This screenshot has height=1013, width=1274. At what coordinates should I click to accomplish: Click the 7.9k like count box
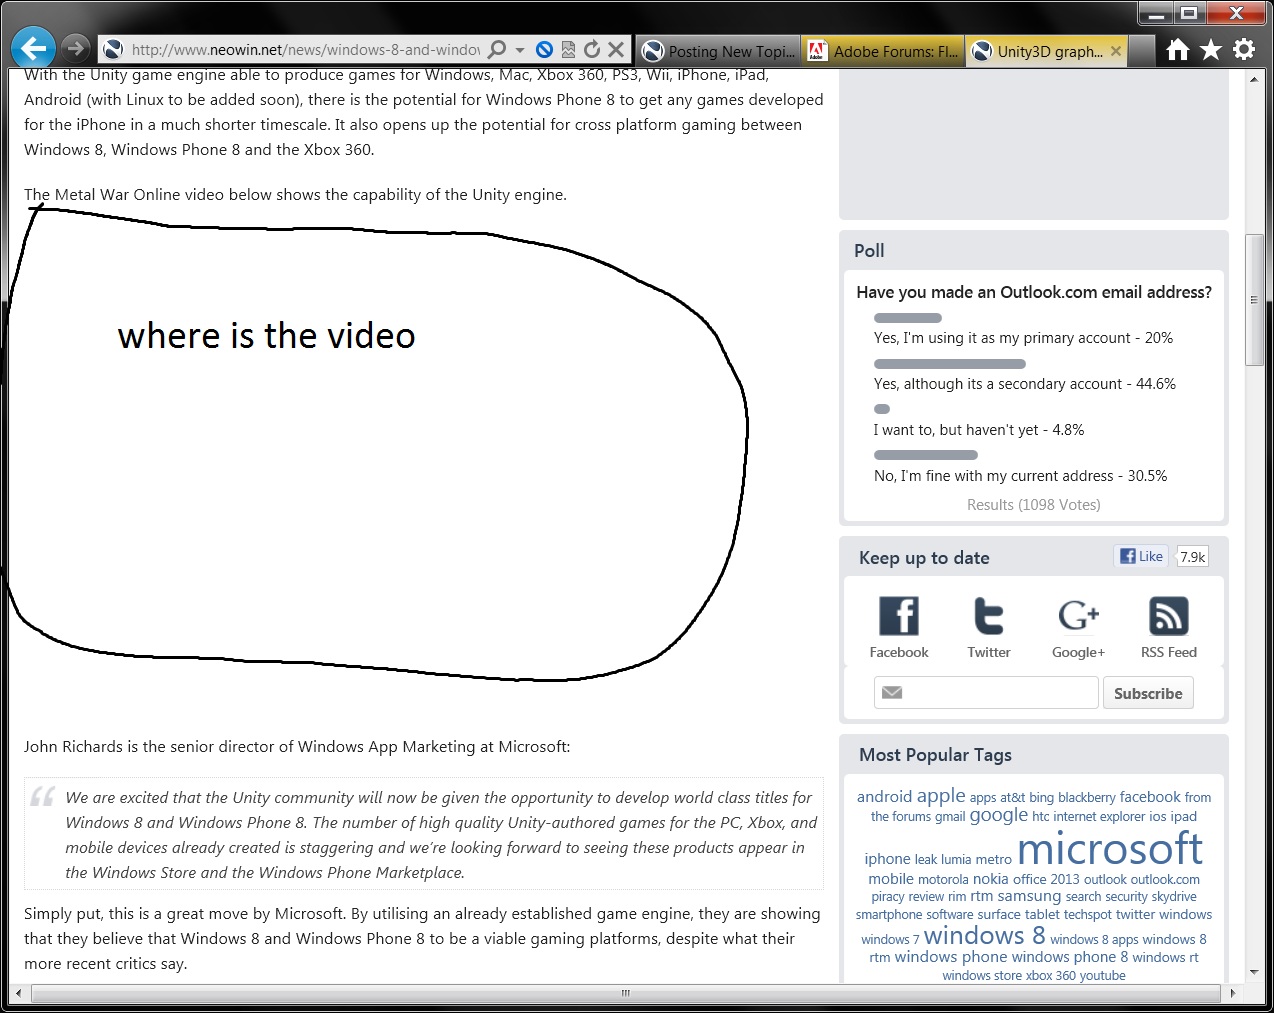tap(1192, 557)
